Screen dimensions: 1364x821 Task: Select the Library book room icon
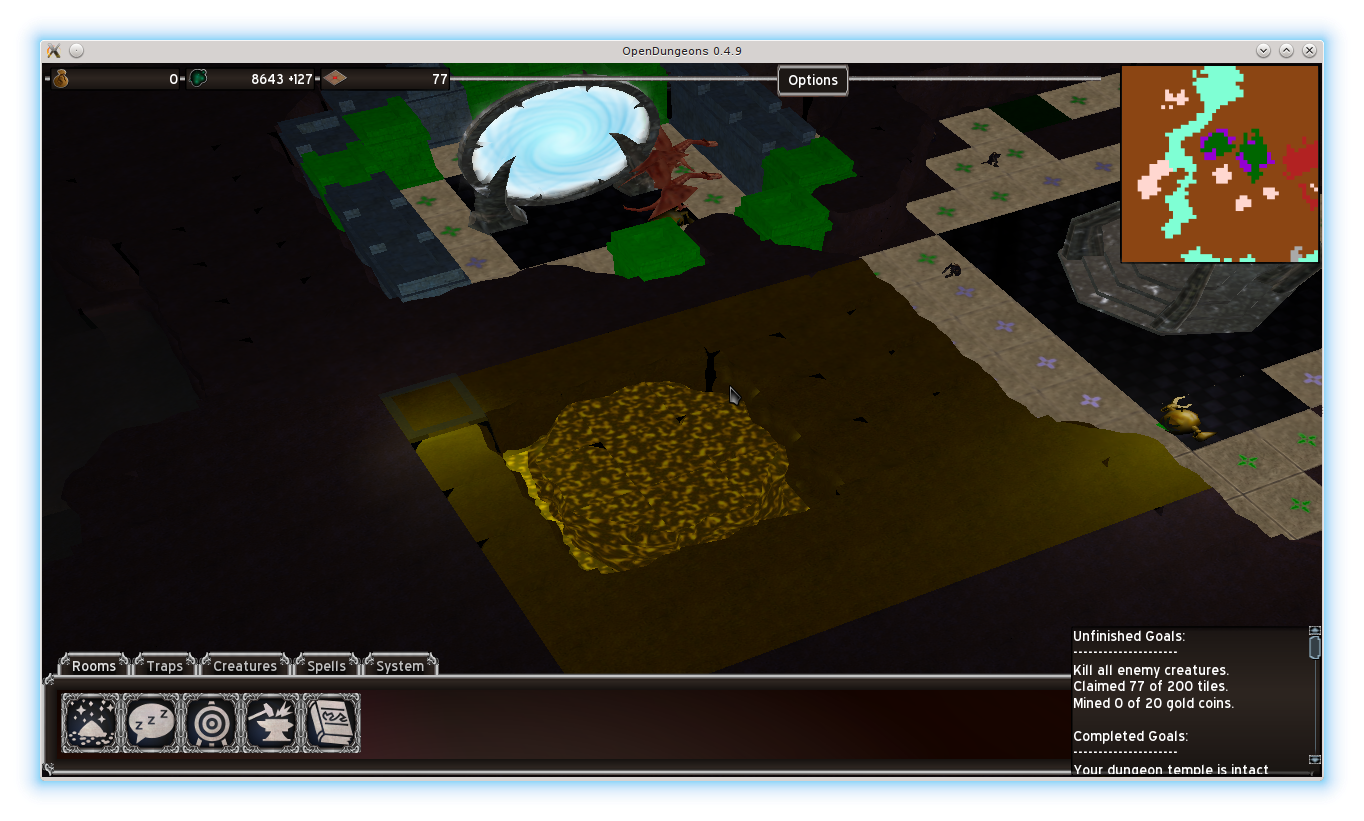330,723
